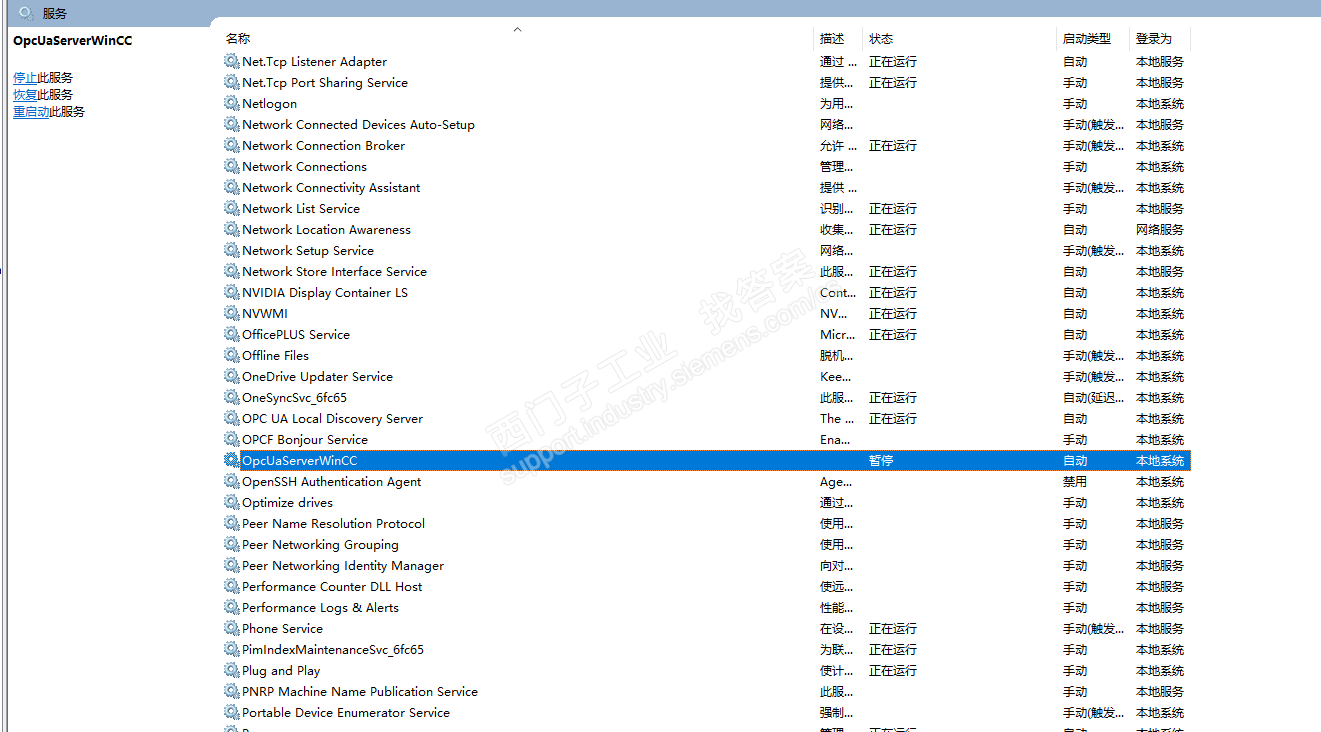Click the "Cont..." description of NVIDIA Display Container LS

pyautogui.click(x=838, y=293)
